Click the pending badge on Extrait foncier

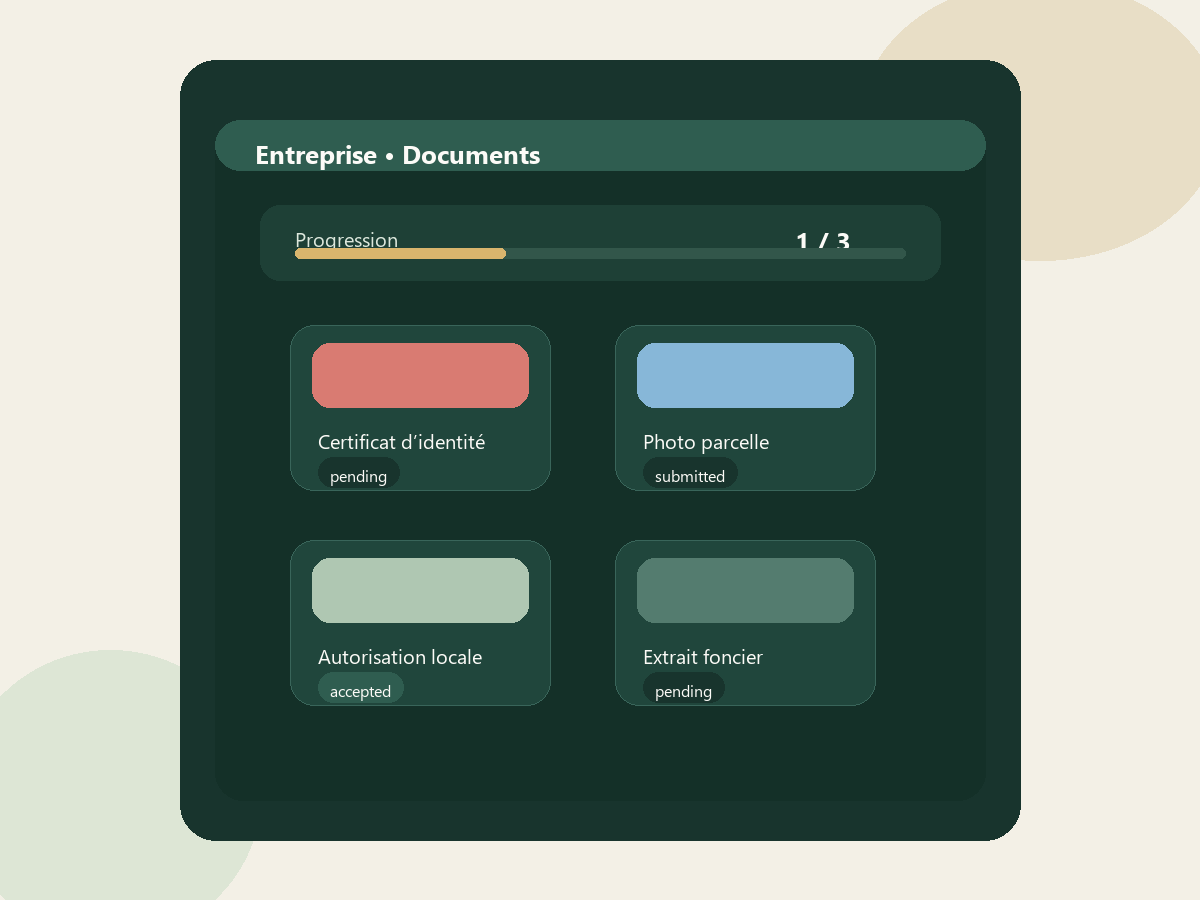(684, 689)
